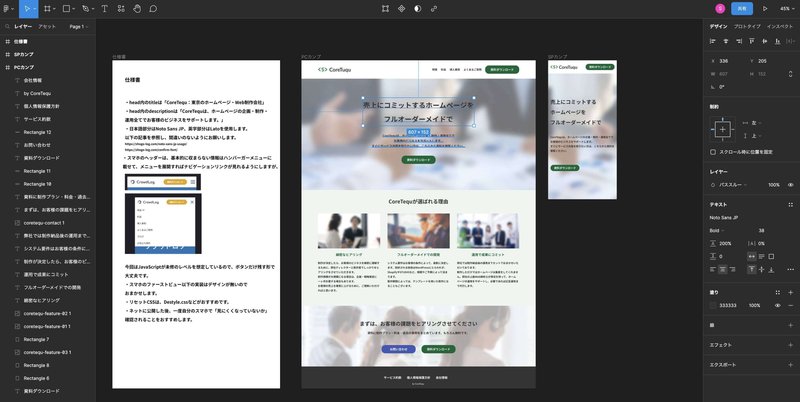This screenshot has width=800, height=402.
Task: Open text styles four-dot icon
Action: [x=791, y=205]
